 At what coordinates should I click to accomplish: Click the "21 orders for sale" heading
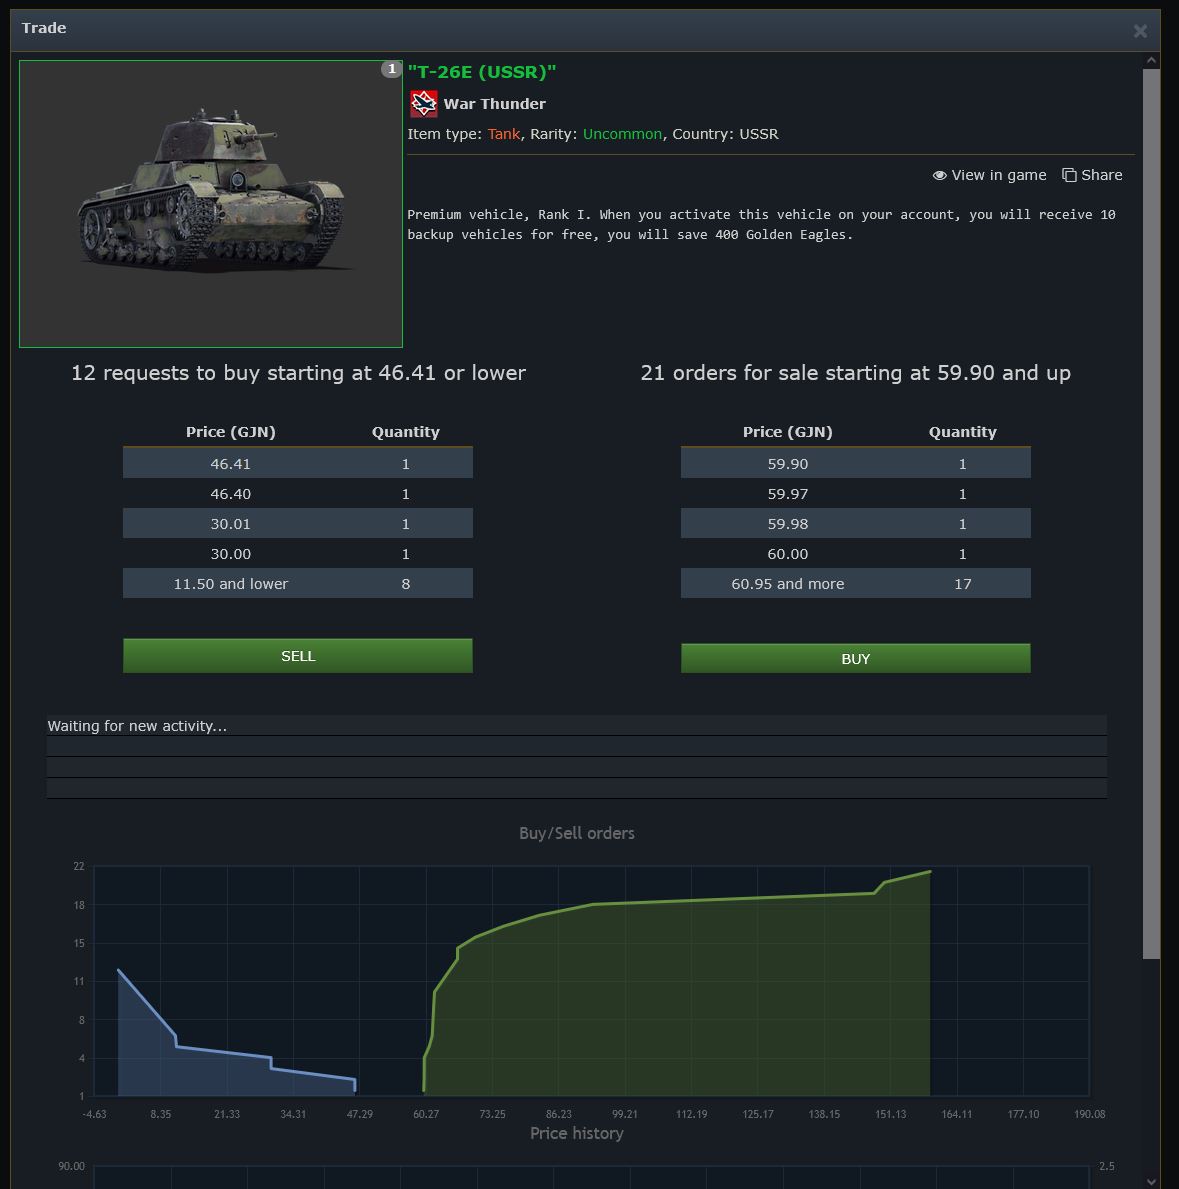coord(855,373)
